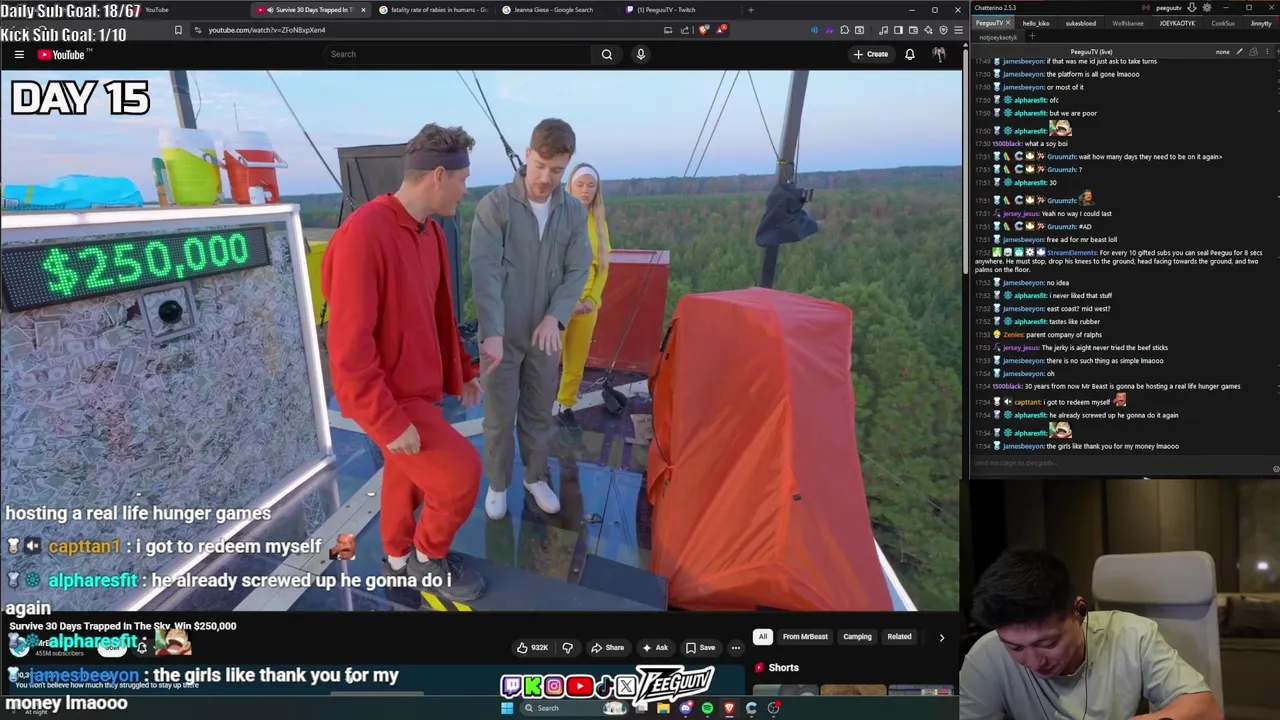Image resolution: width=1280 pixels, height=720 pixels.
Task: Open OBS Studio from taskbar
Action: click(x=773, y=708)
